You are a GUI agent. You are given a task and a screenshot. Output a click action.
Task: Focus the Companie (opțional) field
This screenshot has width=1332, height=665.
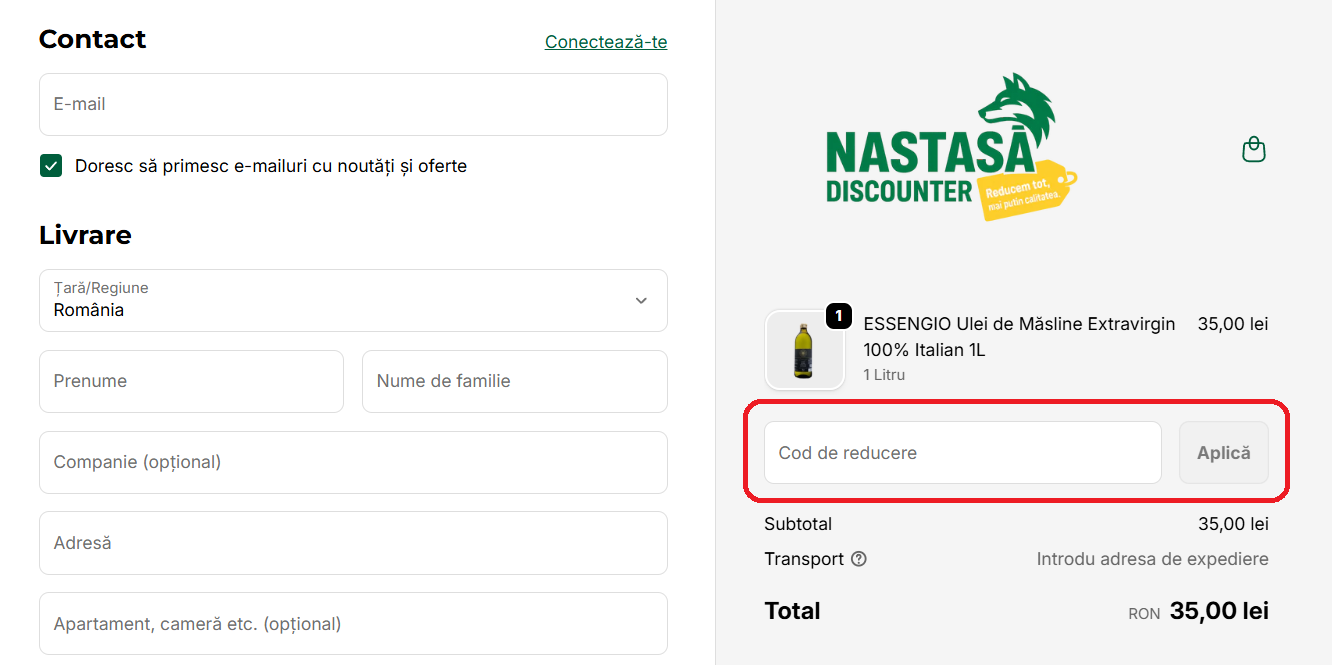click(353, 462)
